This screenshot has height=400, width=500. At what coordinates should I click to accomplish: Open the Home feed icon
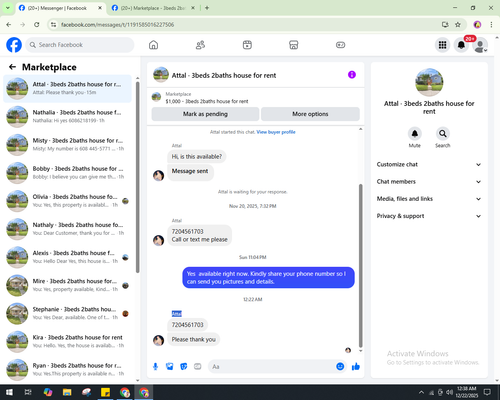153,45
